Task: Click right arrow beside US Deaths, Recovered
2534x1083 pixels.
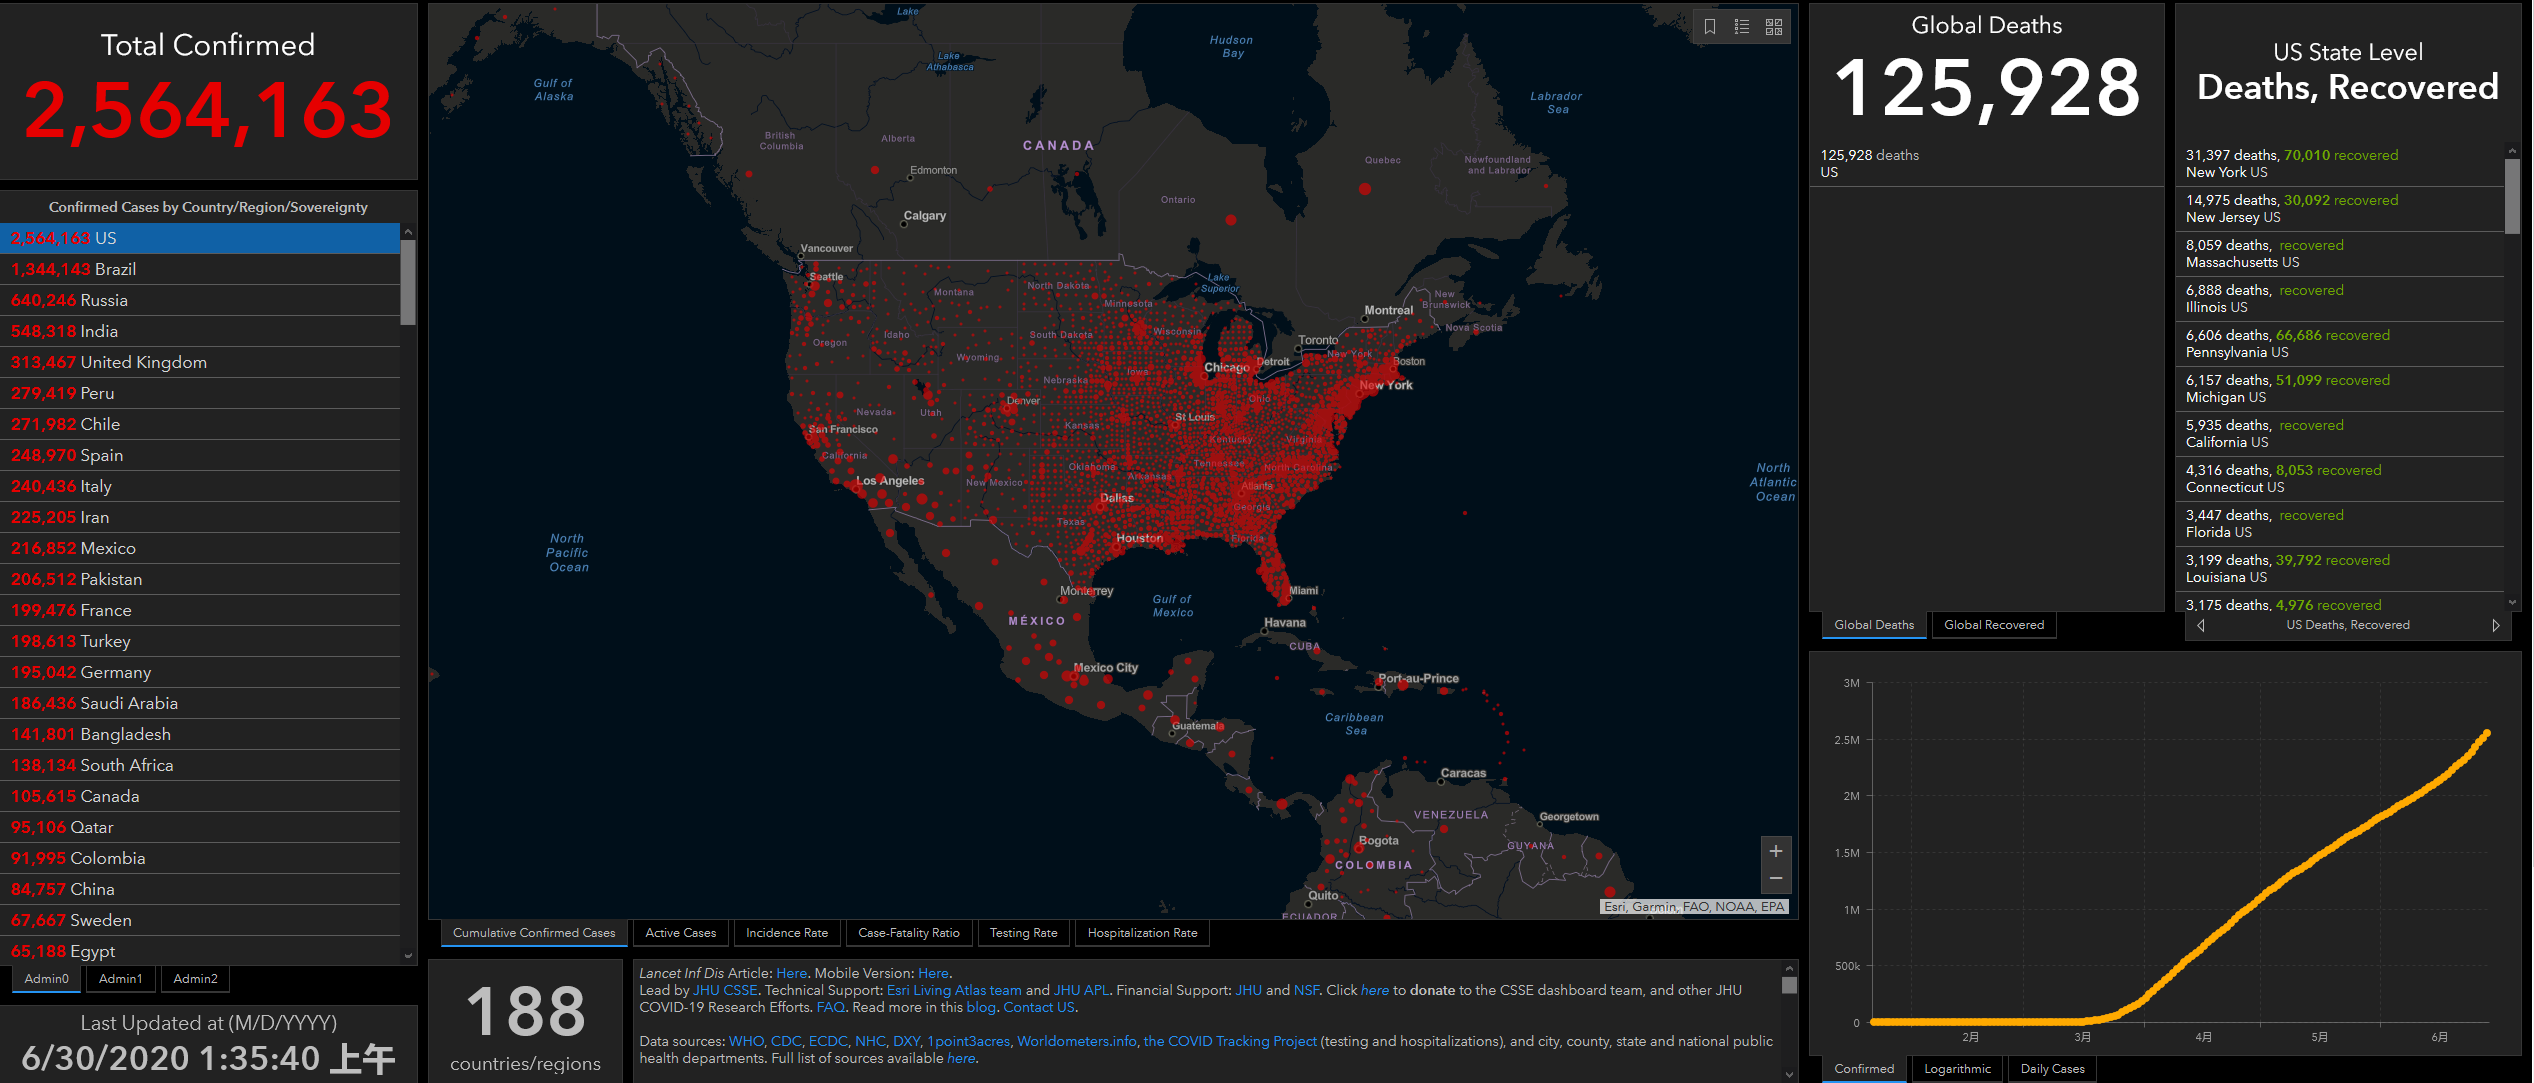Action: point(2495,625)
